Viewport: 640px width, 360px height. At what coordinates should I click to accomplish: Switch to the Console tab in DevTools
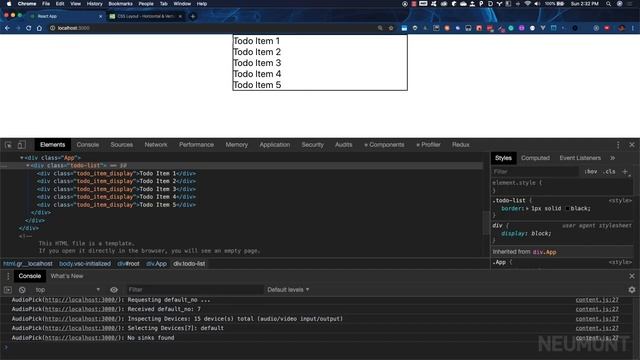coord(88,145)
